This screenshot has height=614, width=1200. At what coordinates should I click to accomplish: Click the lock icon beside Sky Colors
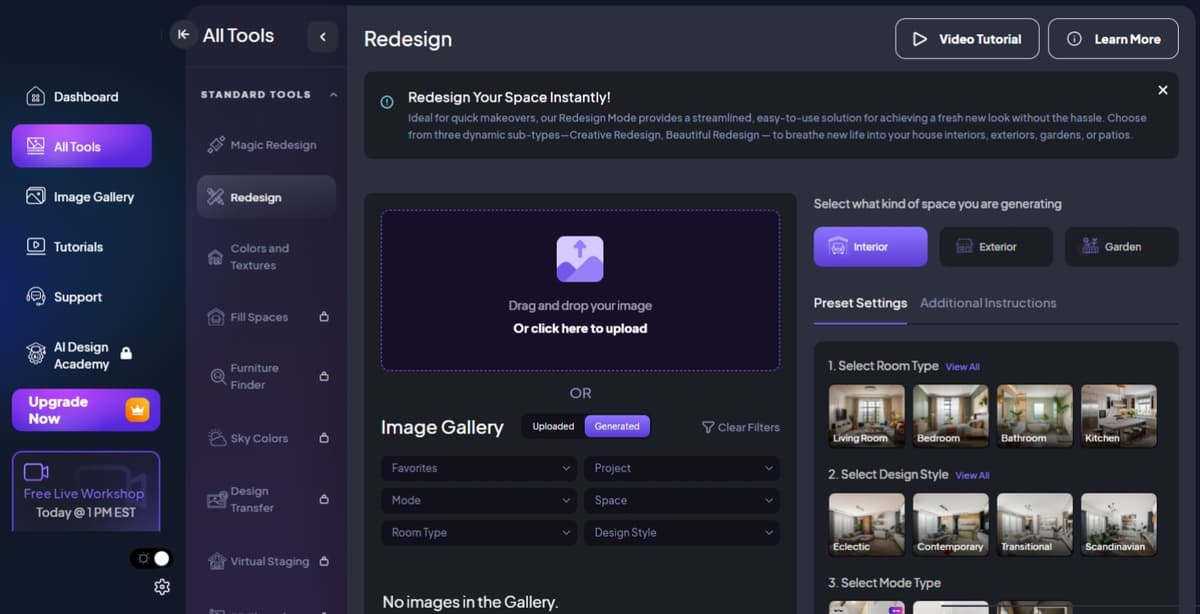point(324,438)
